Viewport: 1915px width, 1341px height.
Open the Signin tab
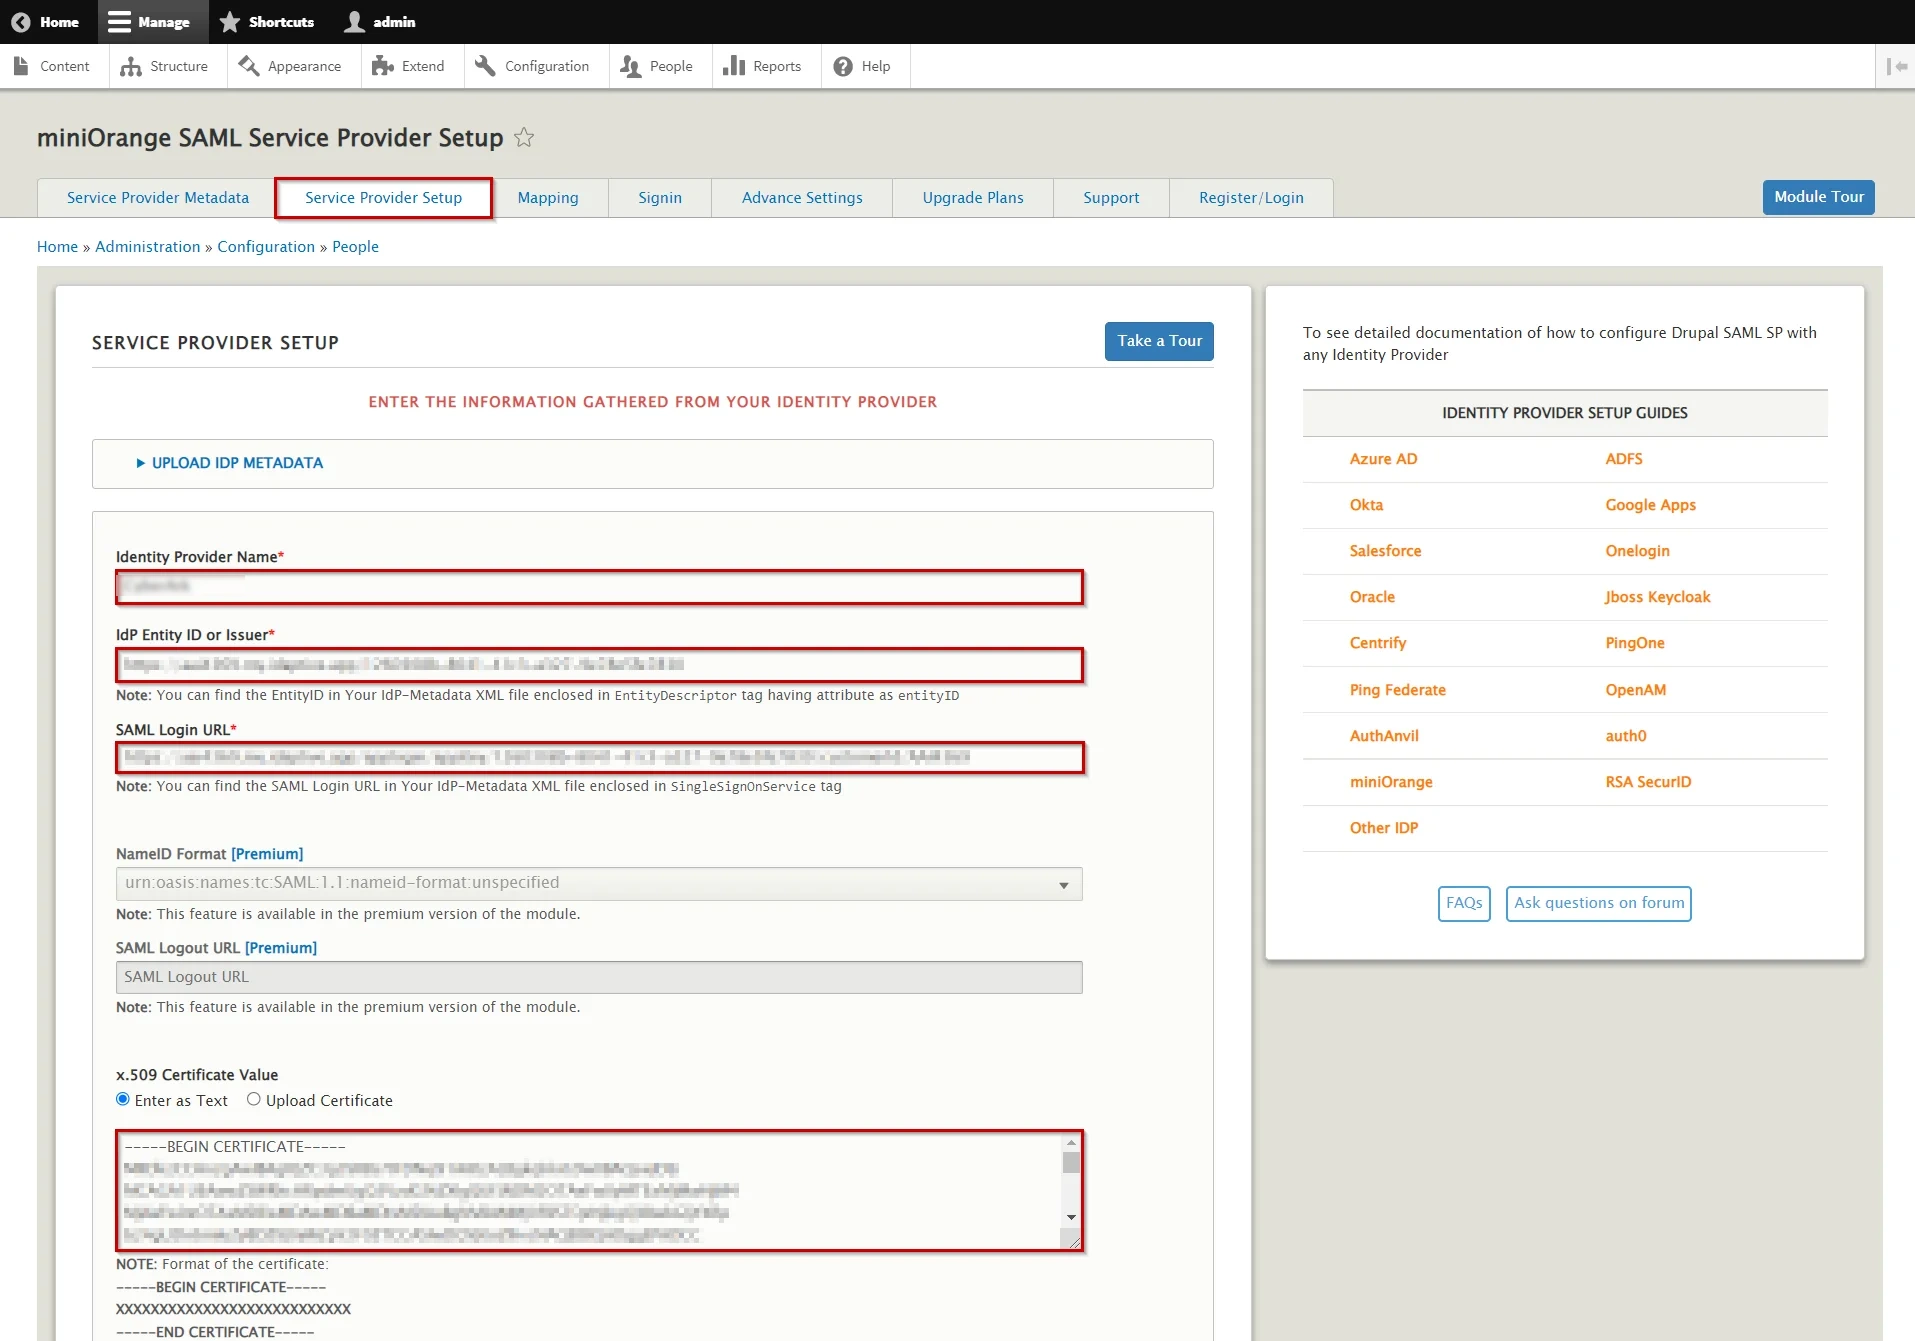(x=660, y=198)
